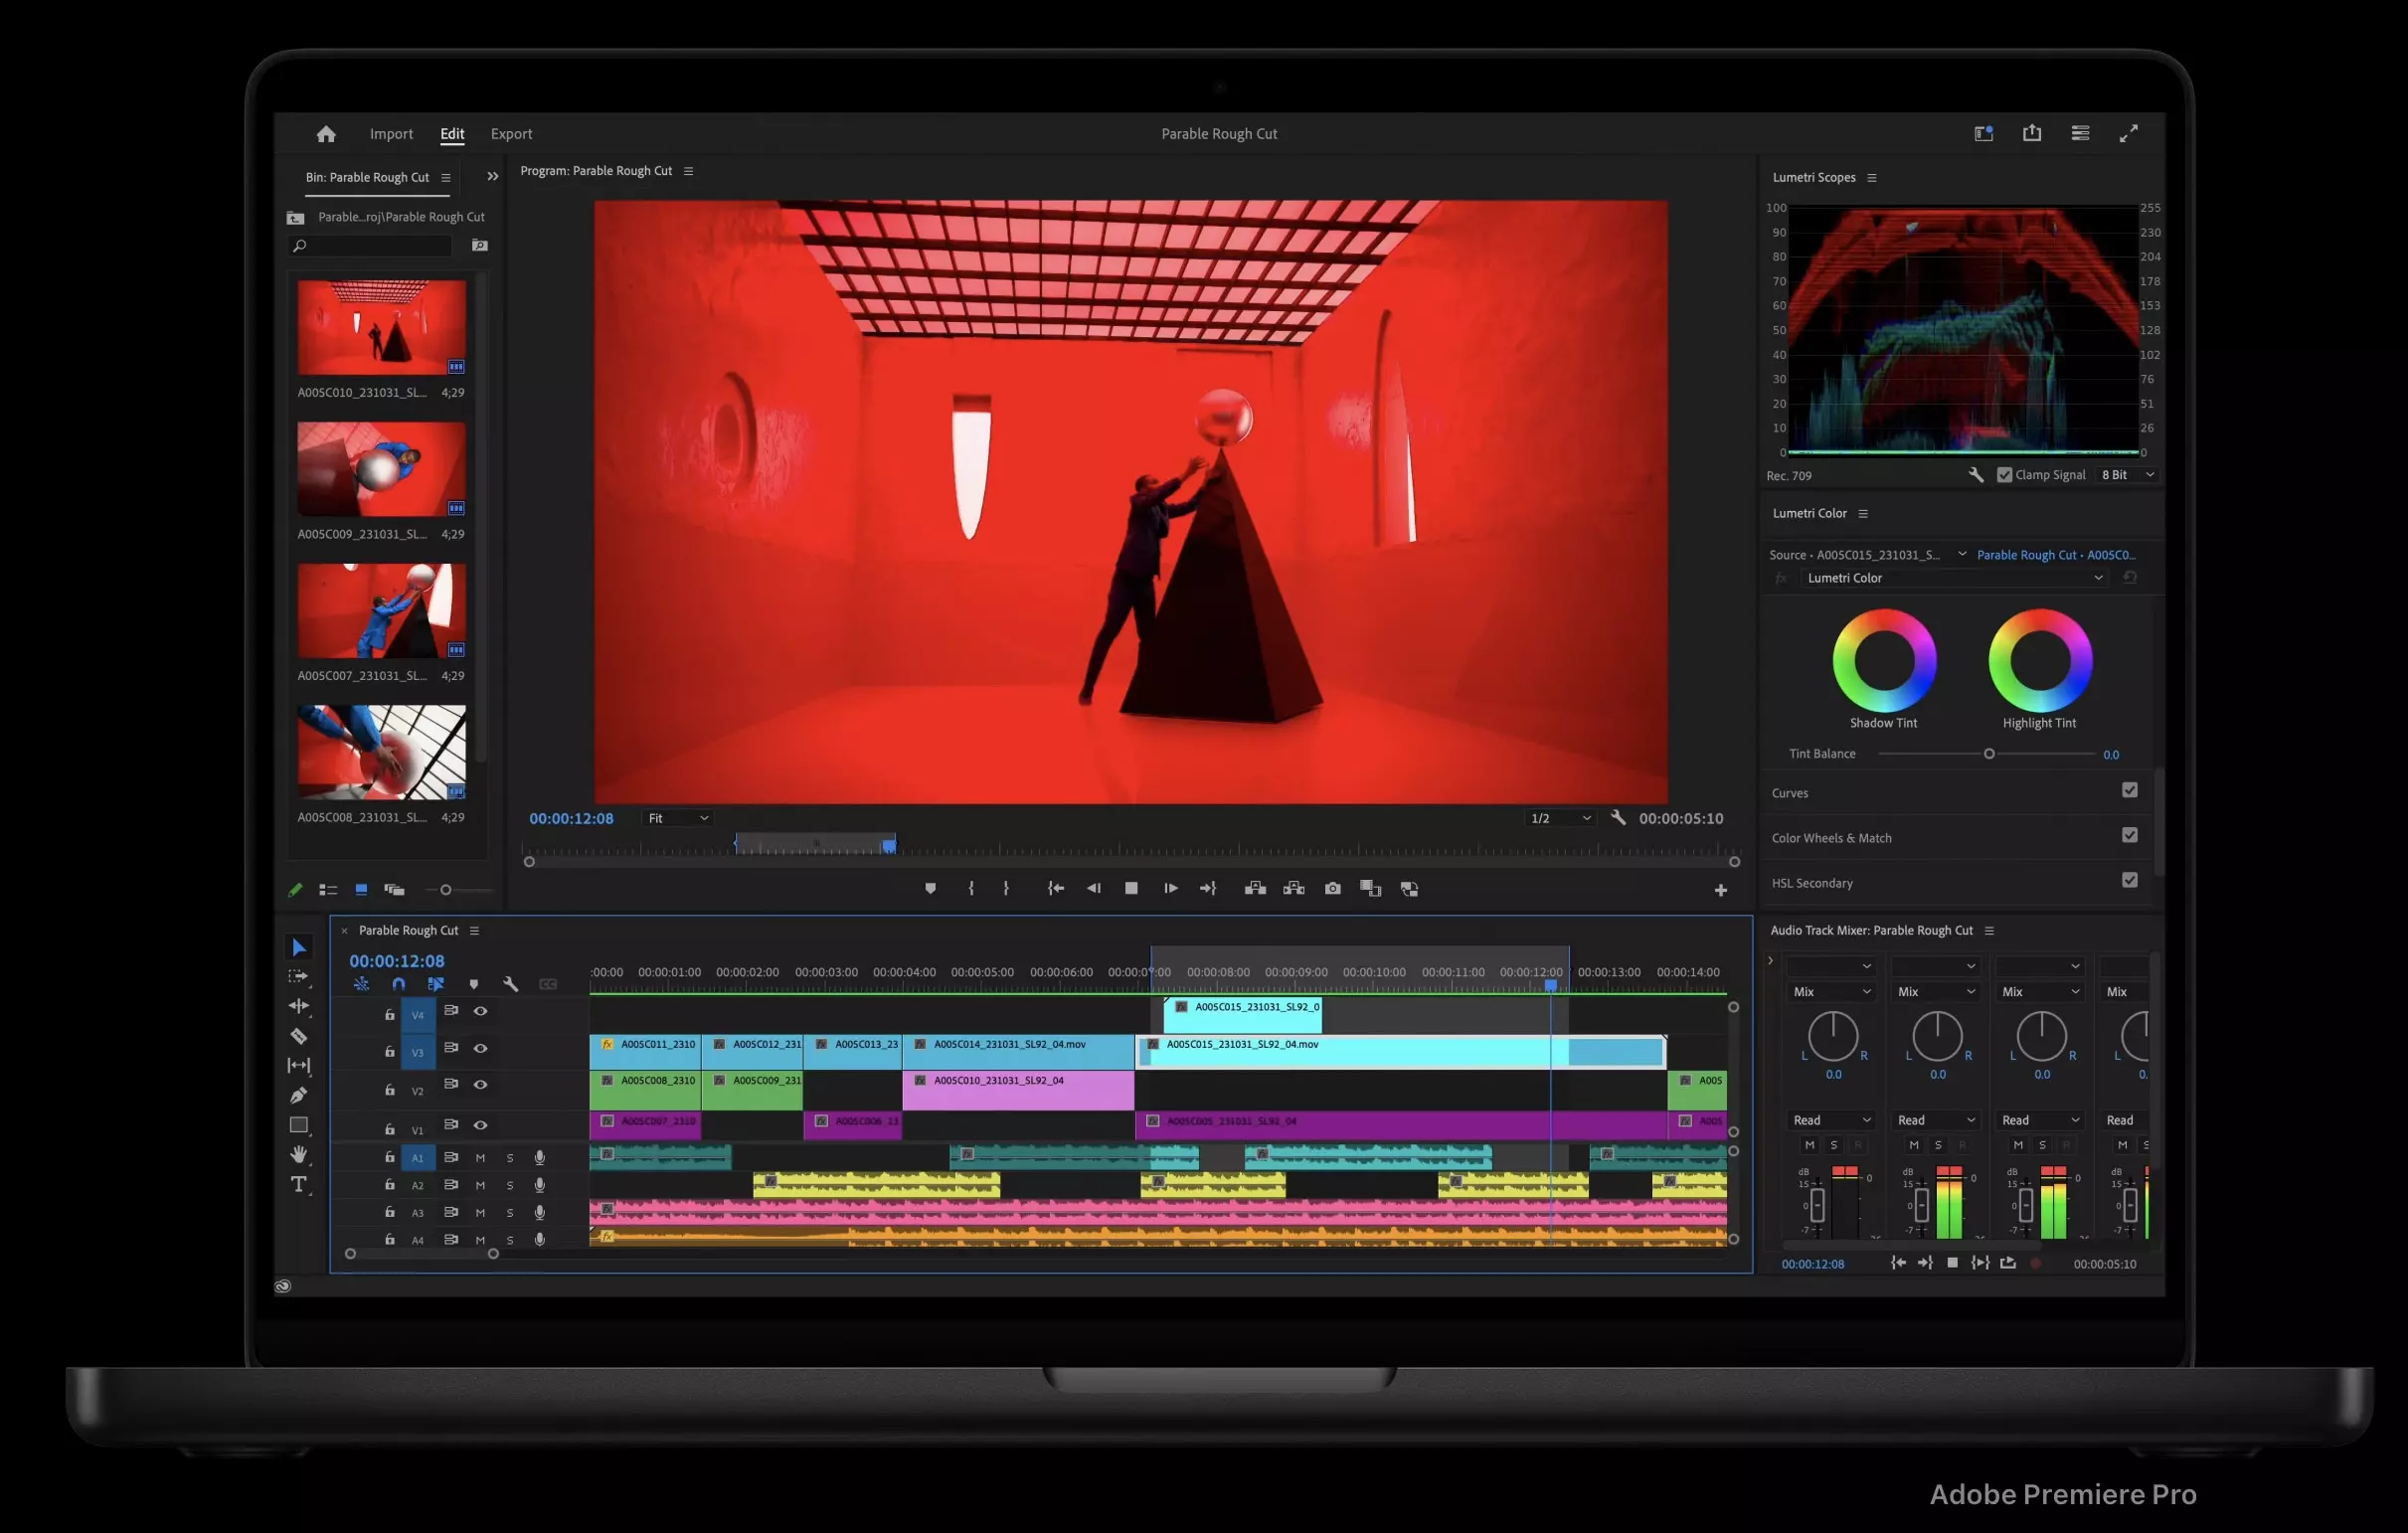Switch the bin to list view
Screen dimensions: 2408x1533
coord(328,890)
